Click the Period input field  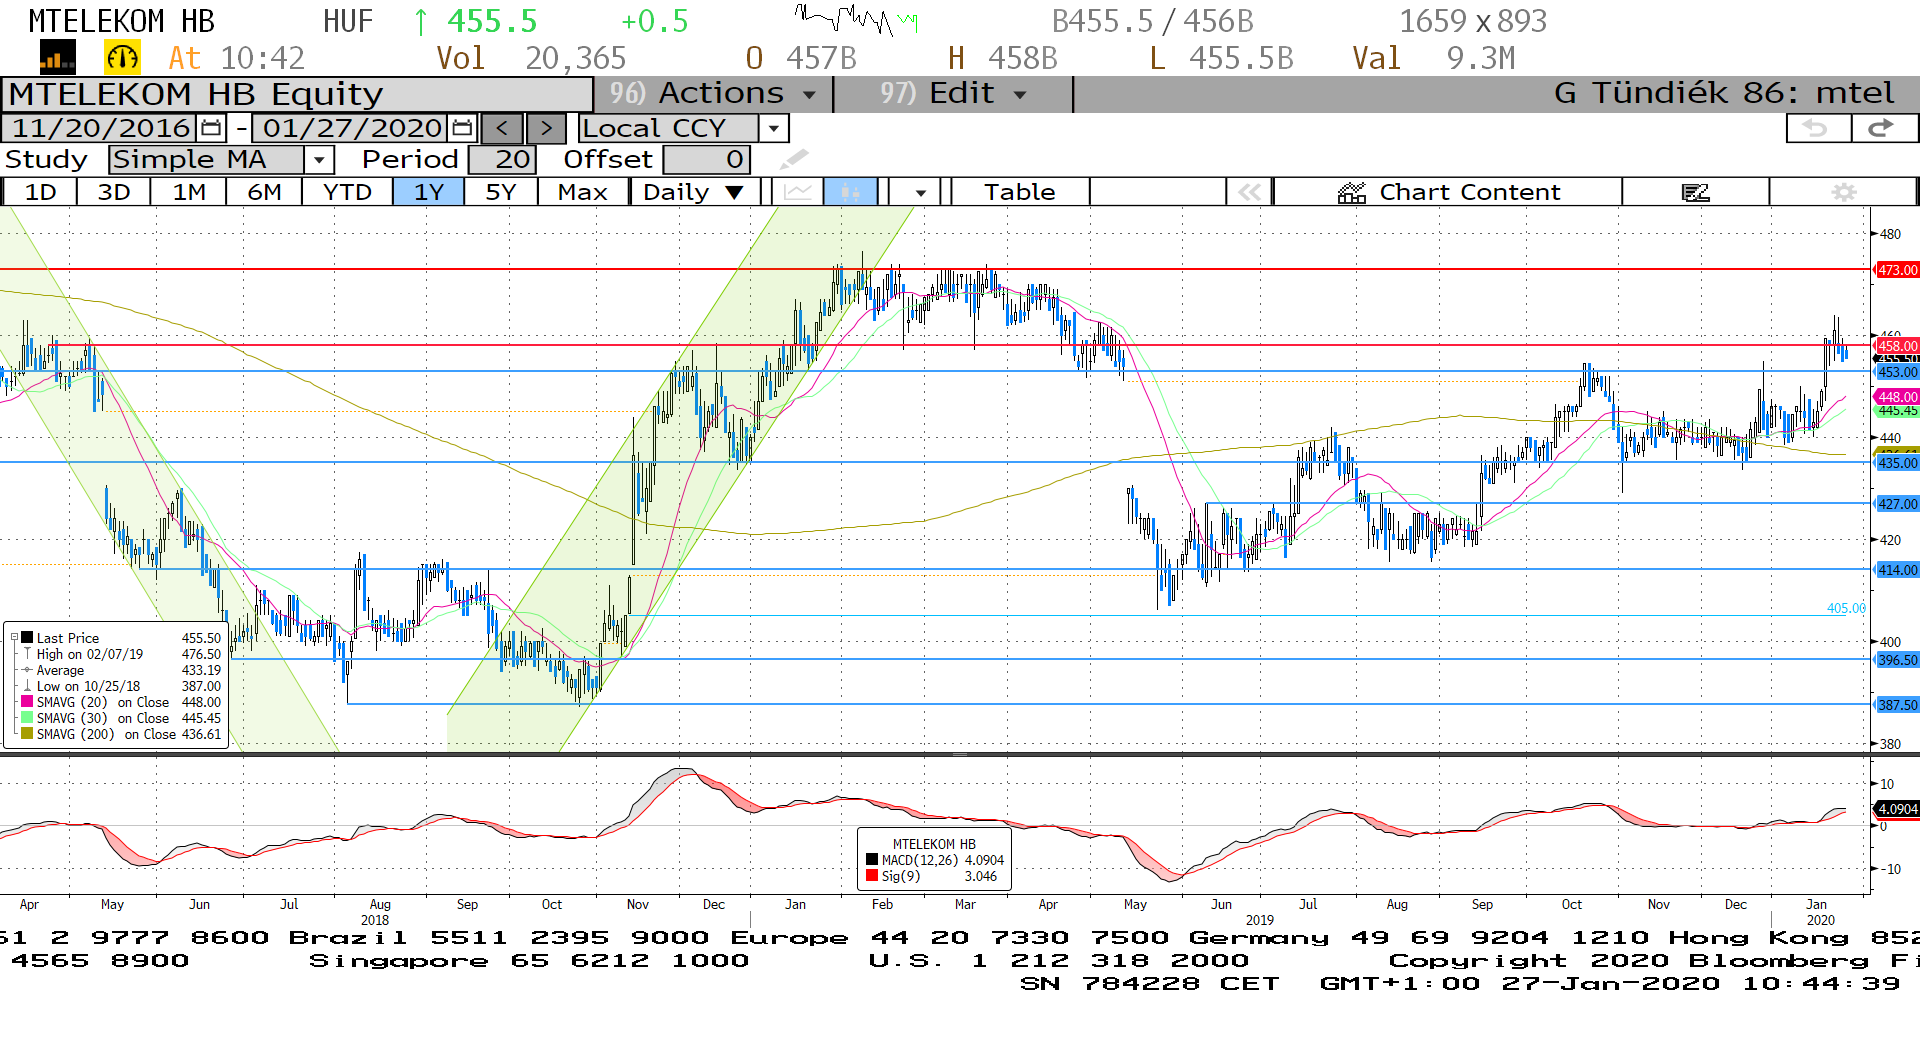(x=502, y=160)
